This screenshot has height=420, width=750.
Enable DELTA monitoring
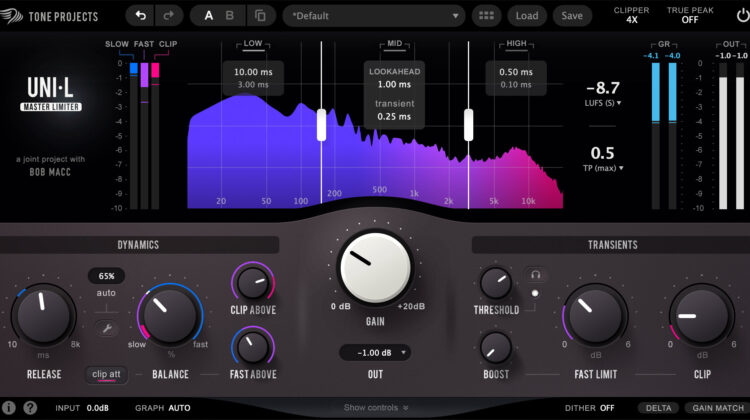(x=658, y=408)
